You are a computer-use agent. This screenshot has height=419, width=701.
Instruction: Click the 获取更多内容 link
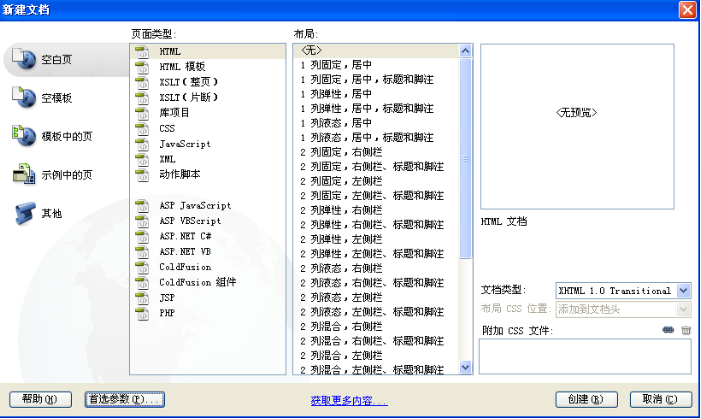349,401
